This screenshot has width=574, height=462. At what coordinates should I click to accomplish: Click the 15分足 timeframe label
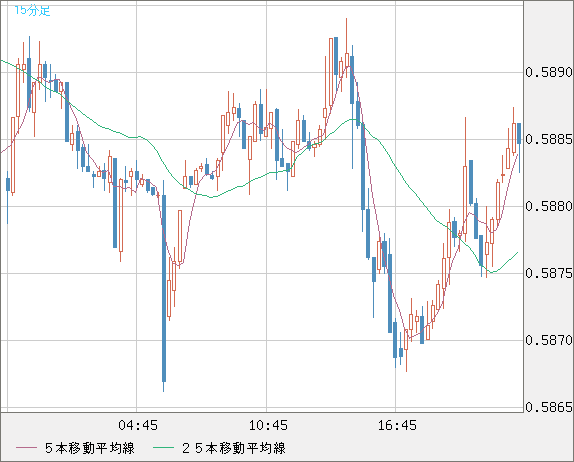[x=32, y=11]
